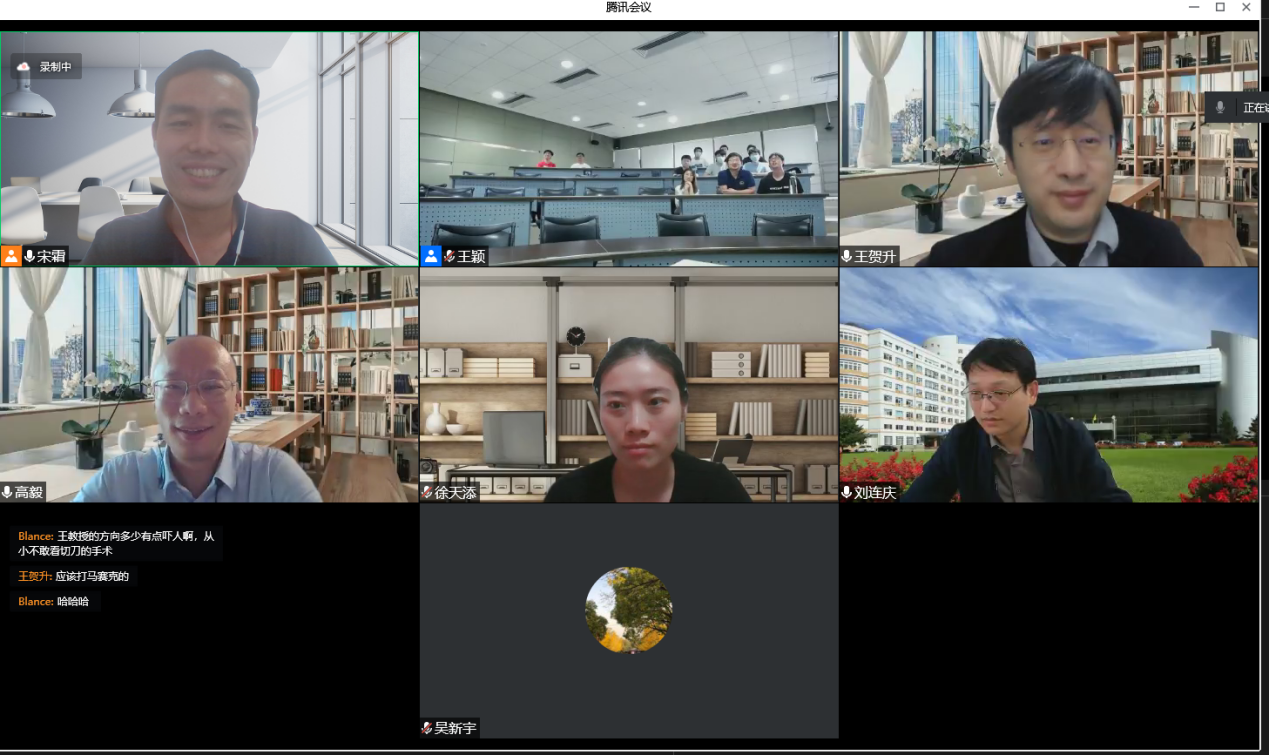Click the microphone icon next to 宋霜

point(29,256)
